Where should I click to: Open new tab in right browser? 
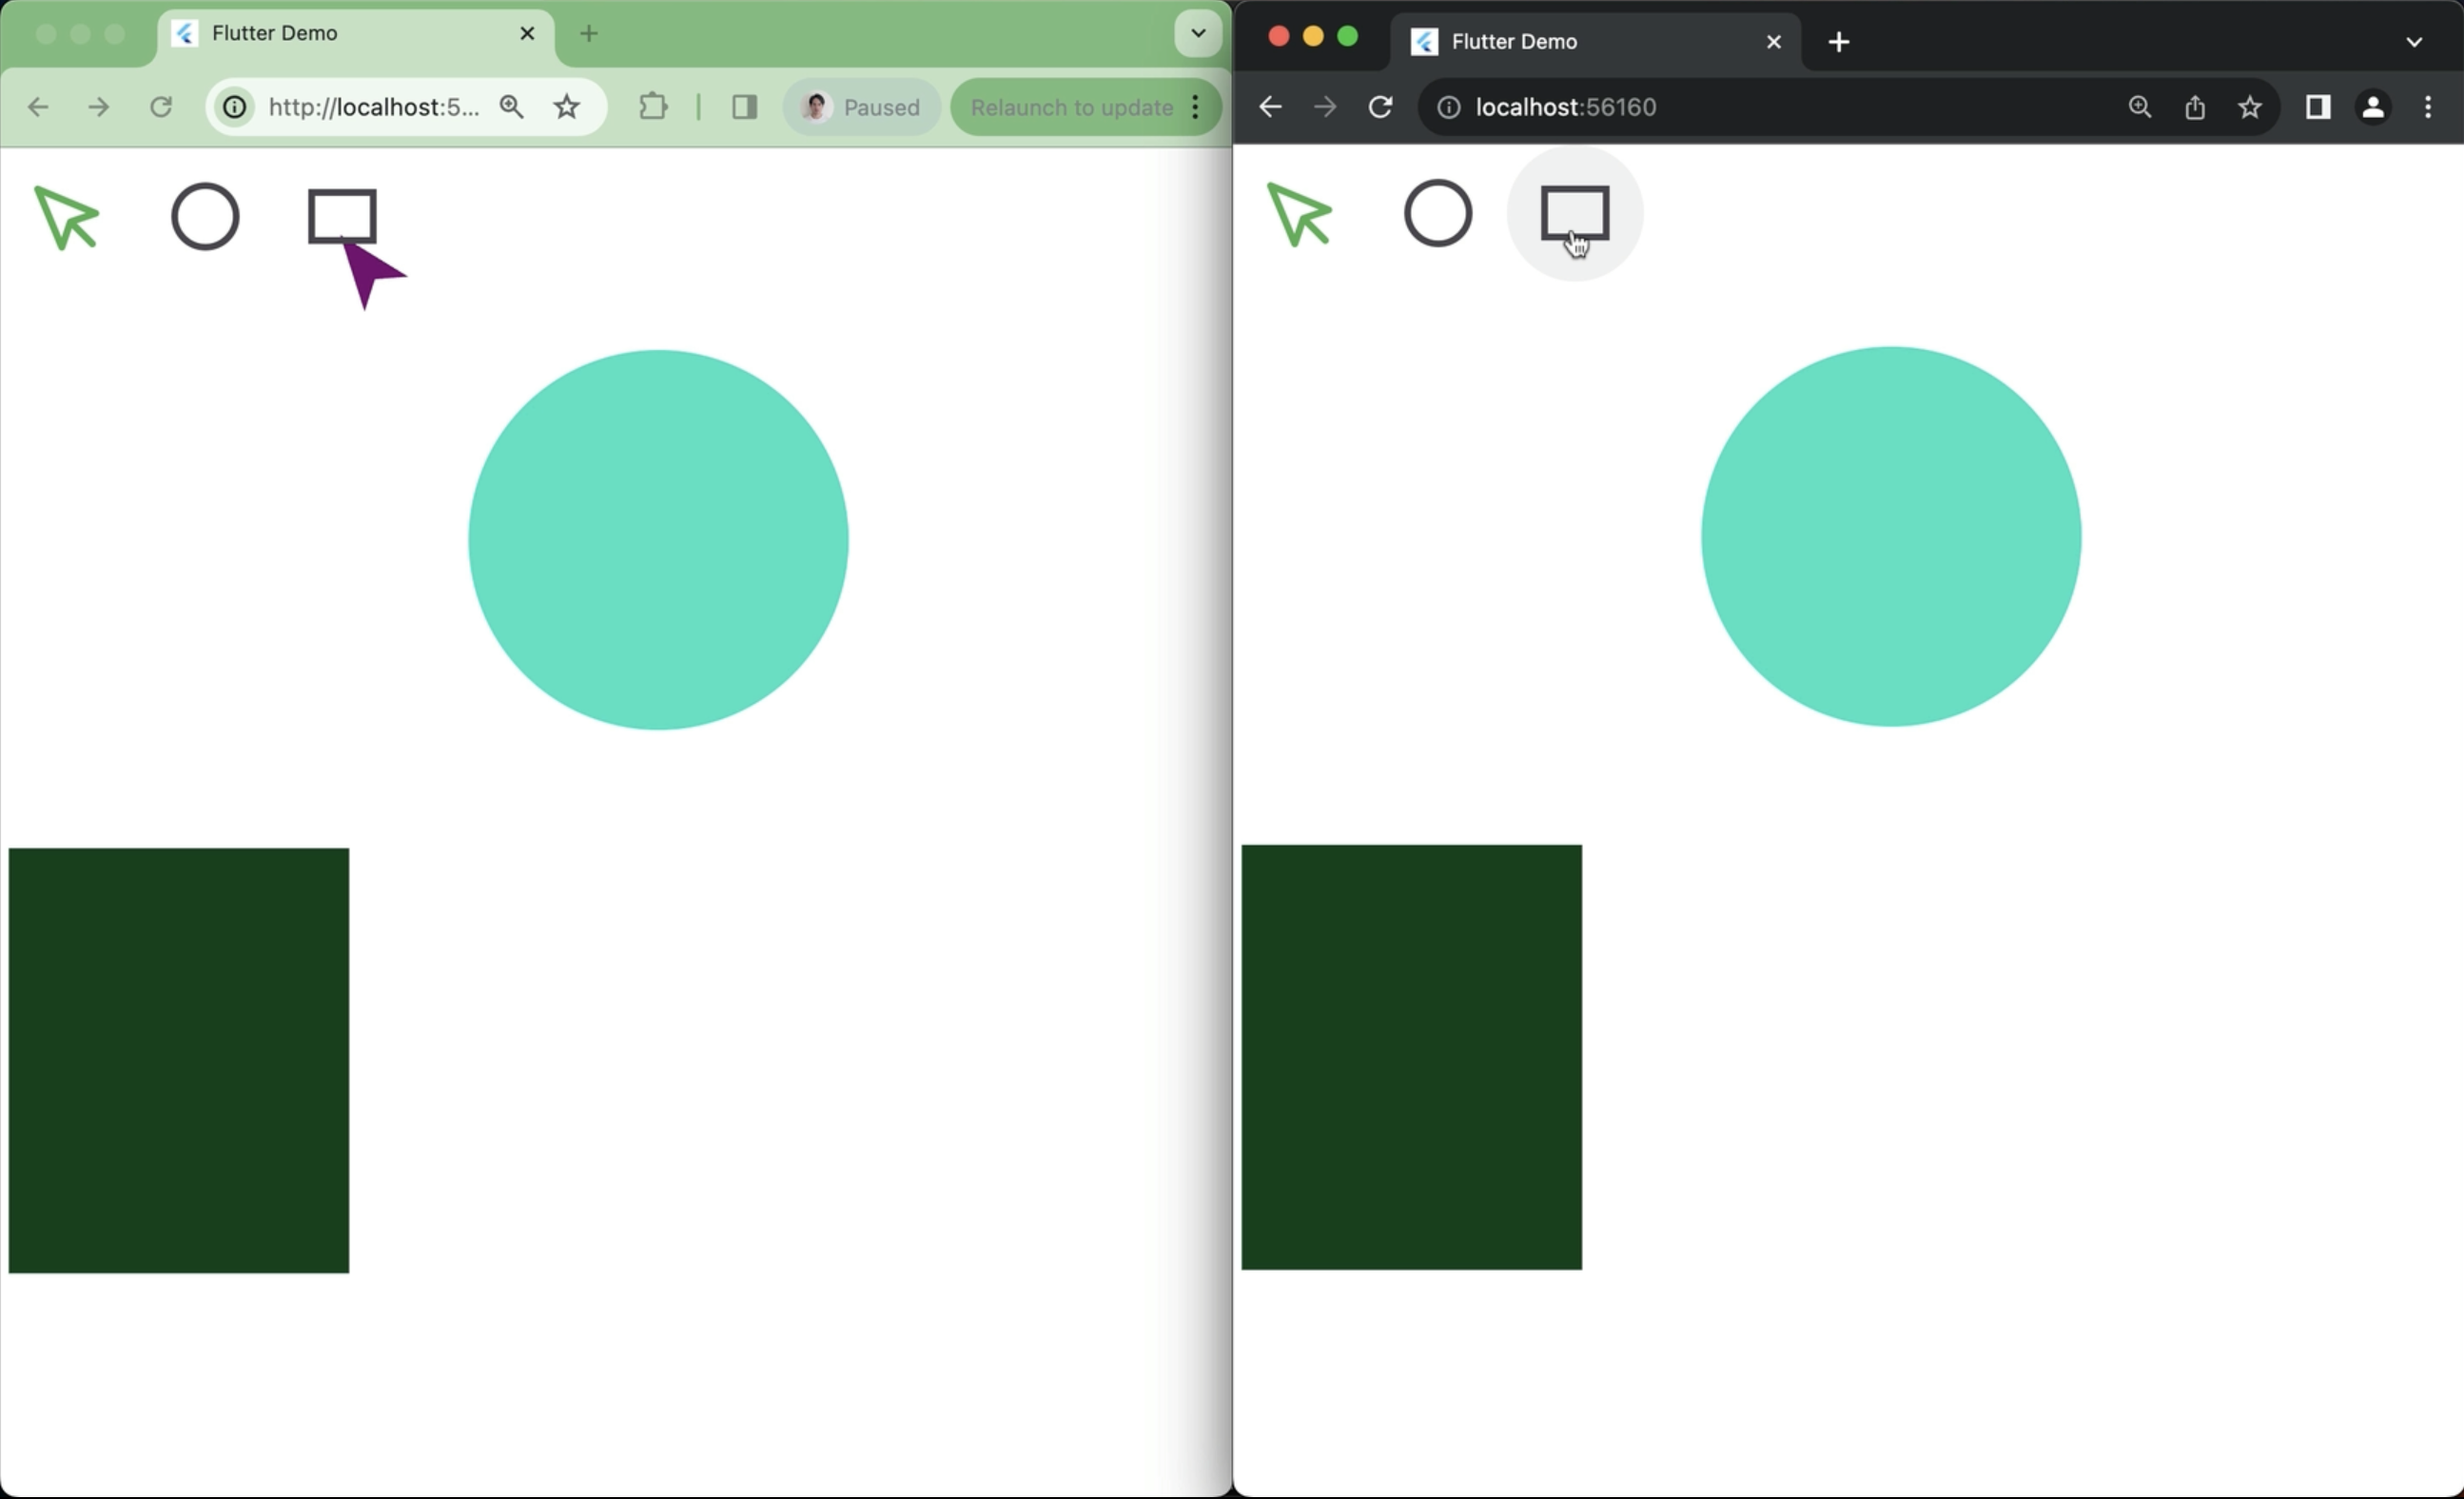point(1838,42)
